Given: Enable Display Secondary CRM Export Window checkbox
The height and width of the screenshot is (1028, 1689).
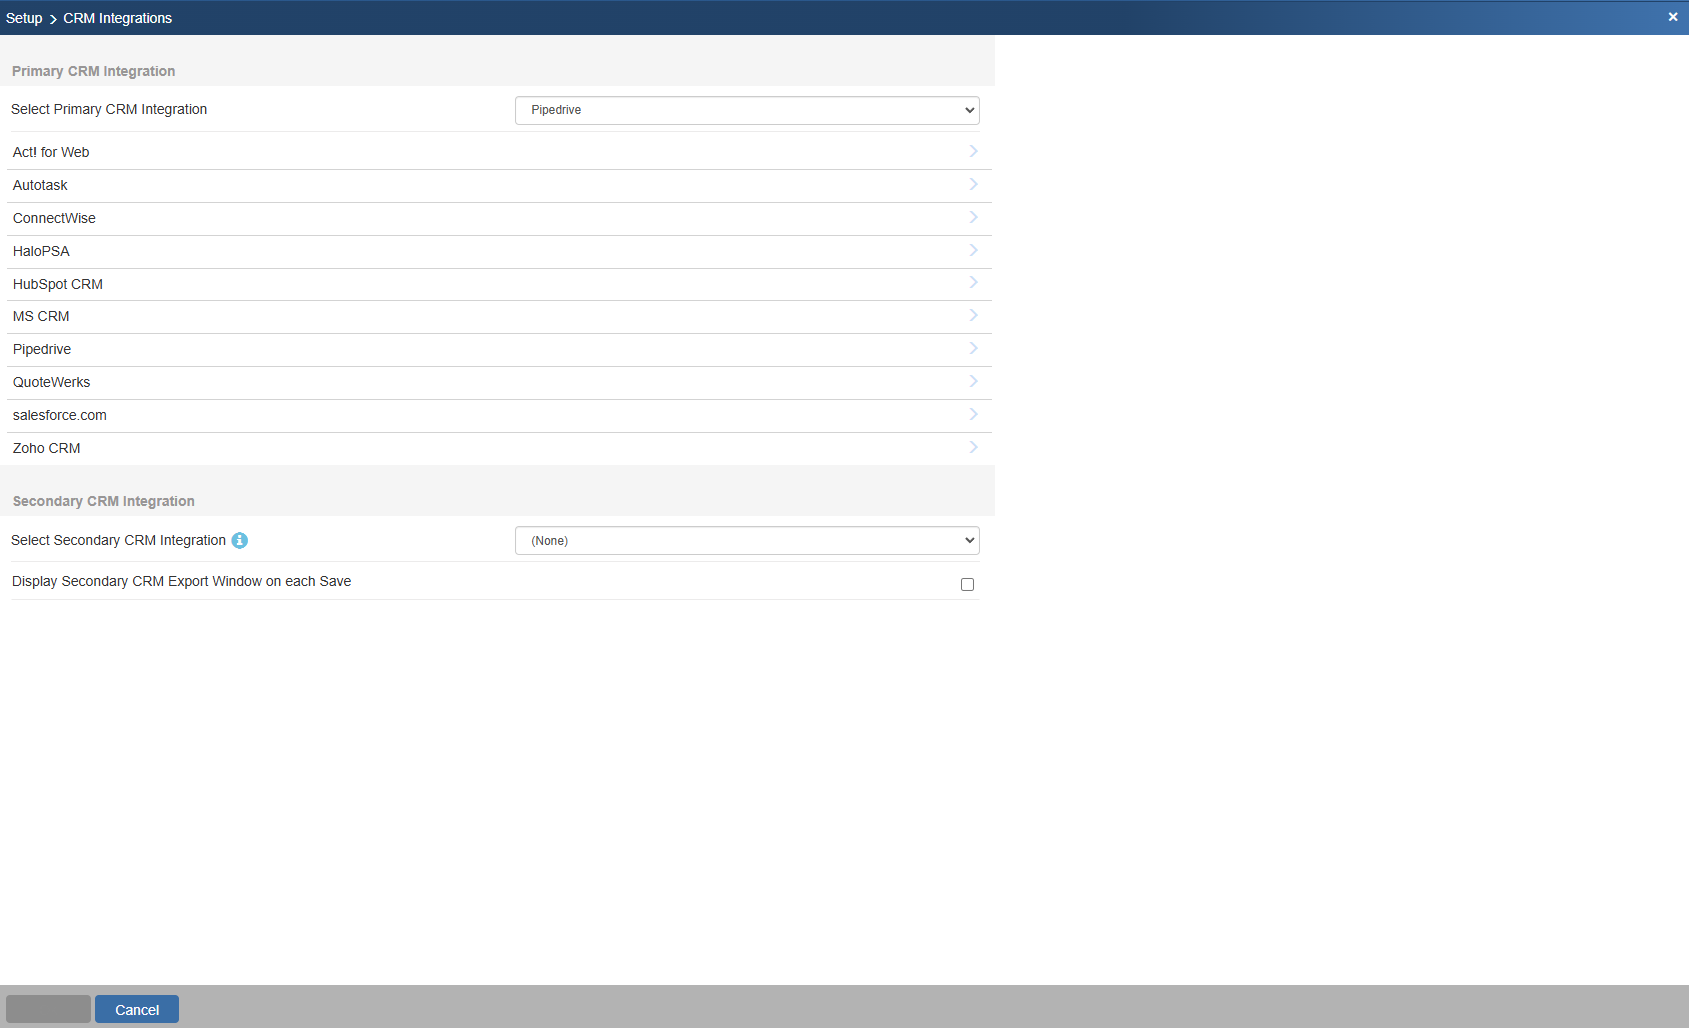Looking at the screenshot, I should (967, 584).
